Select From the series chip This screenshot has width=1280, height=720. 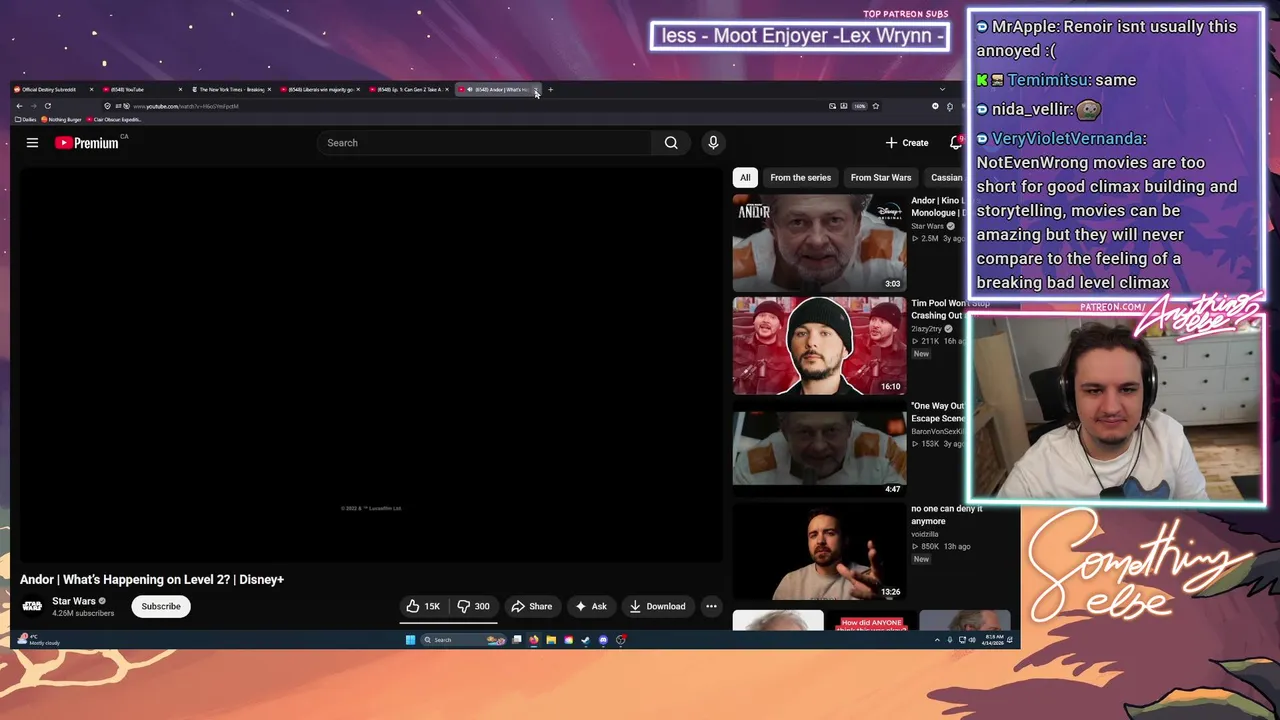coord(800,177)
